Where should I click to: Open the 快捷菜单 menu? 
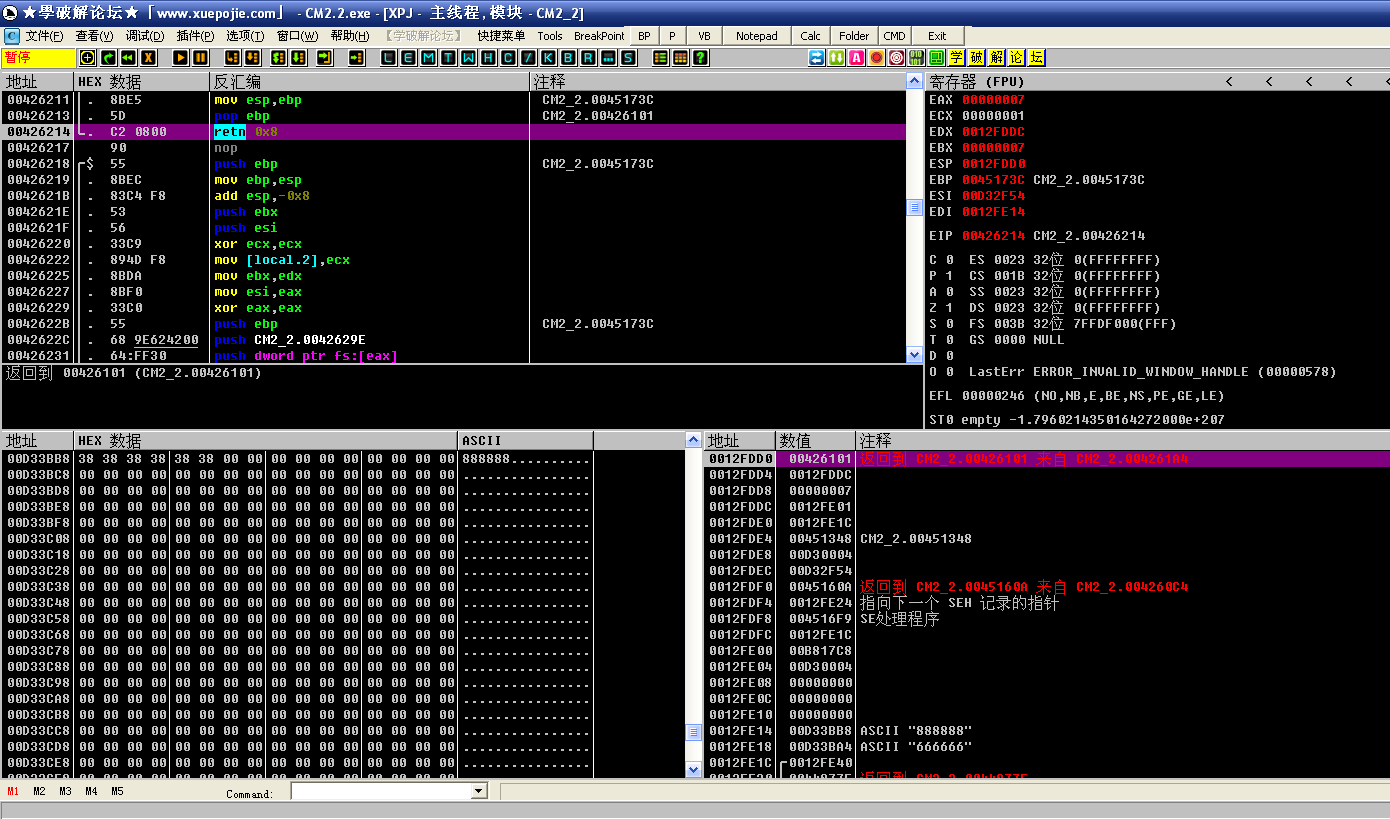pyautogui.click(x=501, y=35)
